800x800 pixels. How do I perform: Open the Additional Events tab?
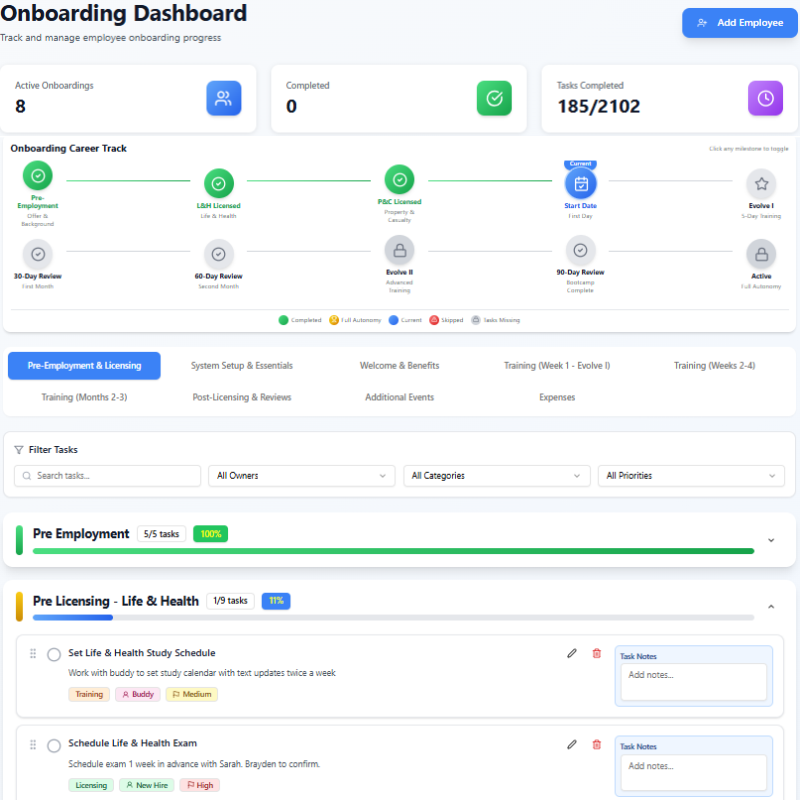tap(399, 397)
